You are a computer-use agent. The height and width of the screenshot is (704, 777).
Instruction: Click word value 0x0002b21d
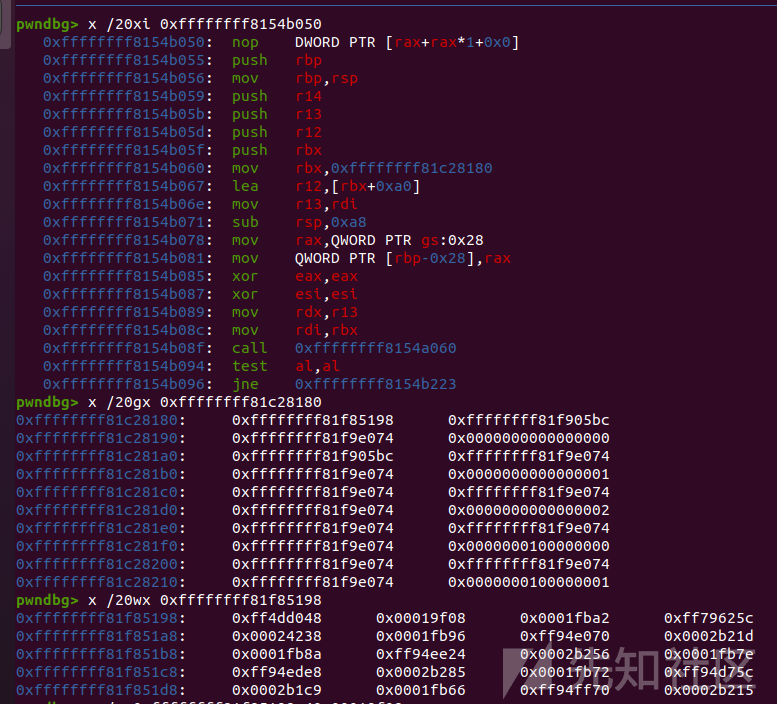709,636
